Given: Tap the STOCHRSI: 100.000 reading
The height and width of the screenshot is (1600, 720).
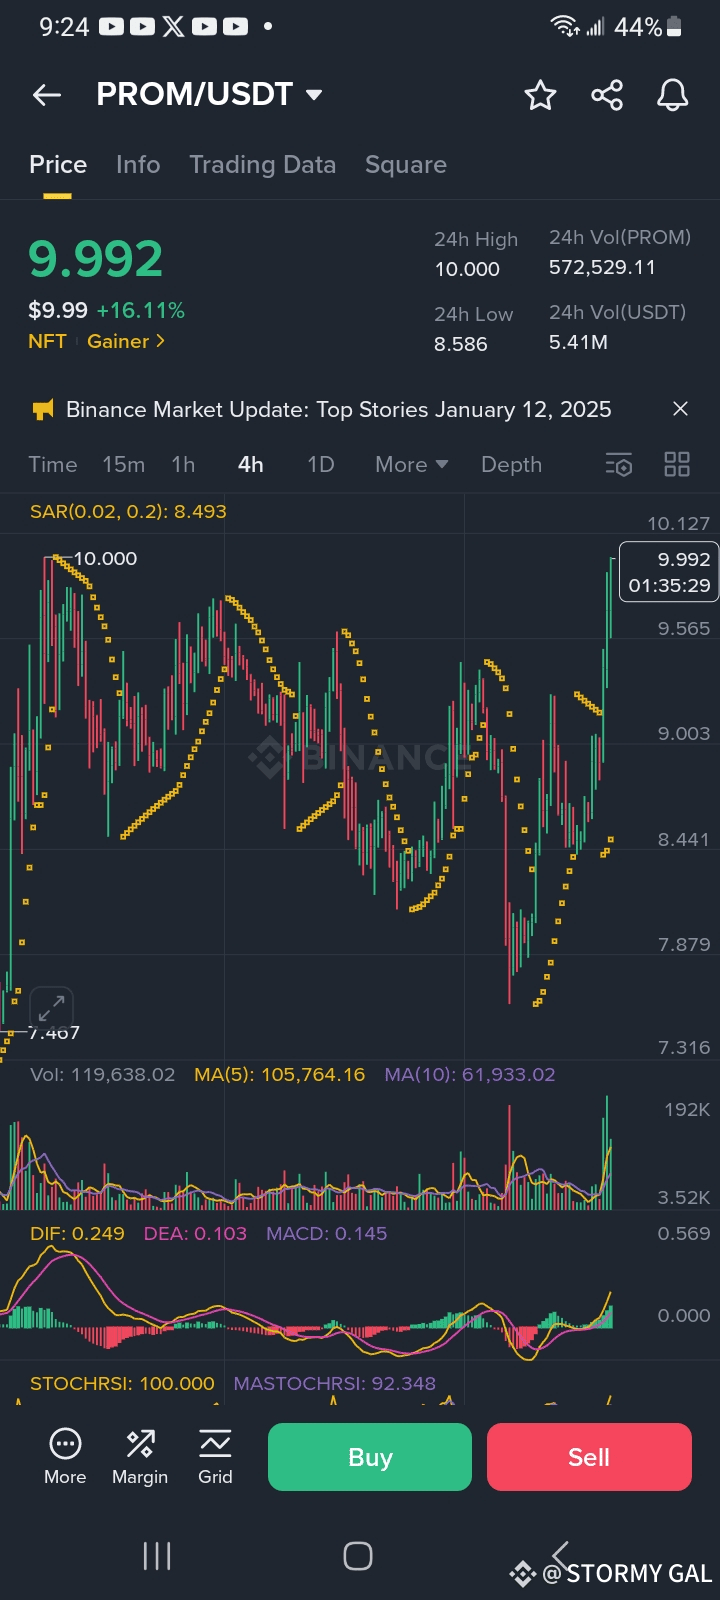Looking at the screenshot, I should pos(122,1384).
